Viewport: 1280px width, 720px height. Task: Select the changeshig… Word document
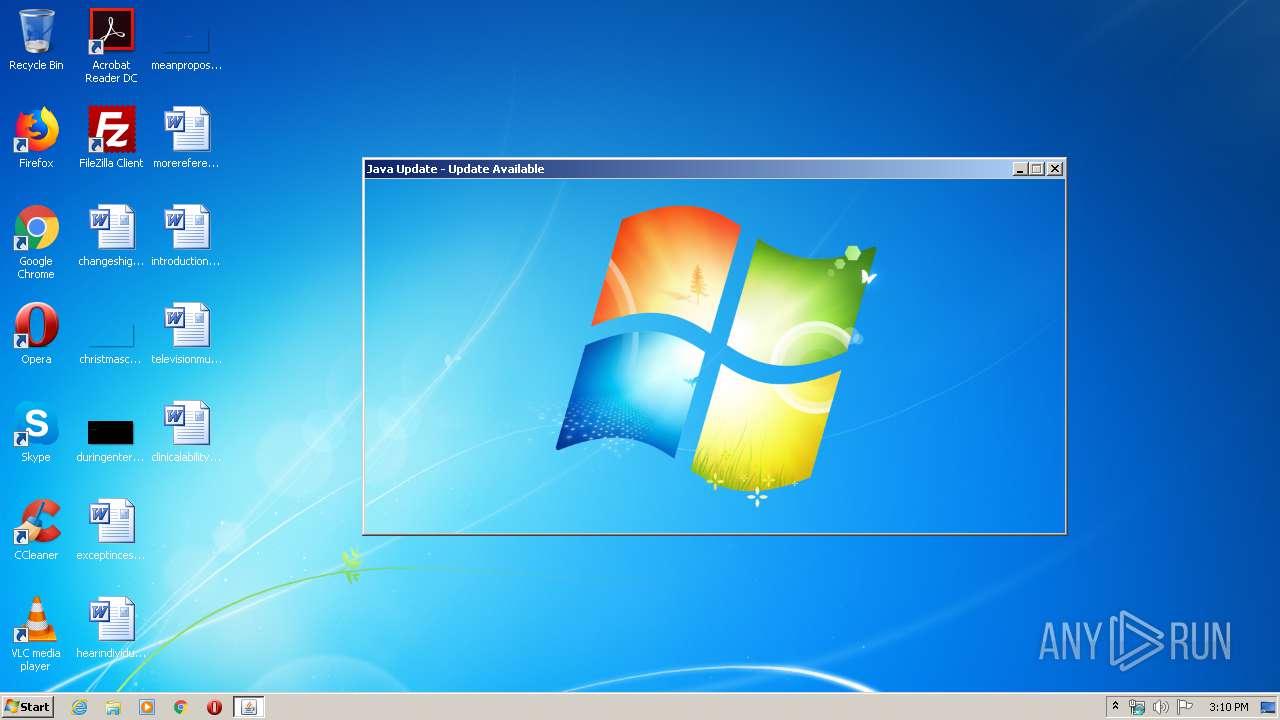pyautogui.click(x=111, y=236)
